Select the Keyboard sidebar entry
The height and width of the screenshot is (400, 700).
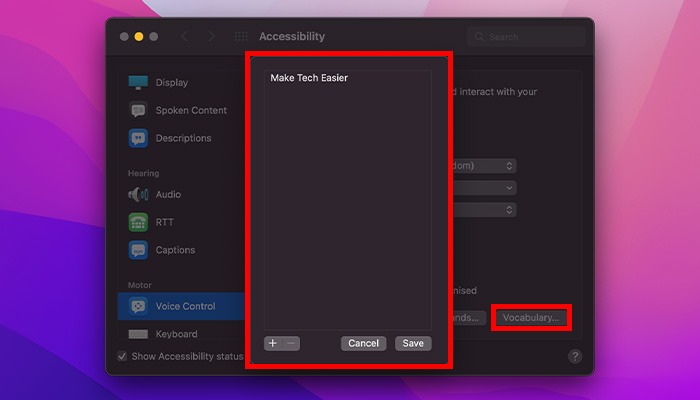click(181, 334)
